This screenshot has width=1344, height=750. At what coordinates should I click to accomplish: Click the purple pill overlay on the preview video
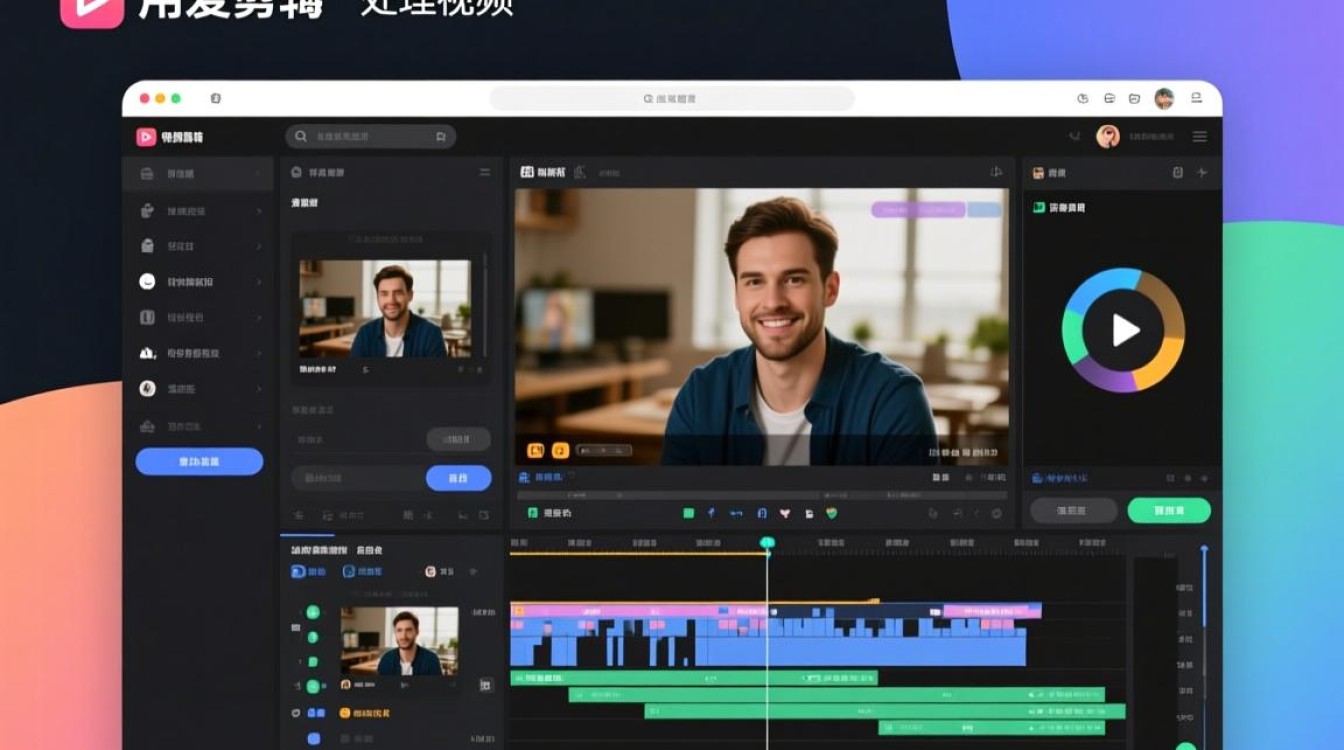[x=918, y=210]
